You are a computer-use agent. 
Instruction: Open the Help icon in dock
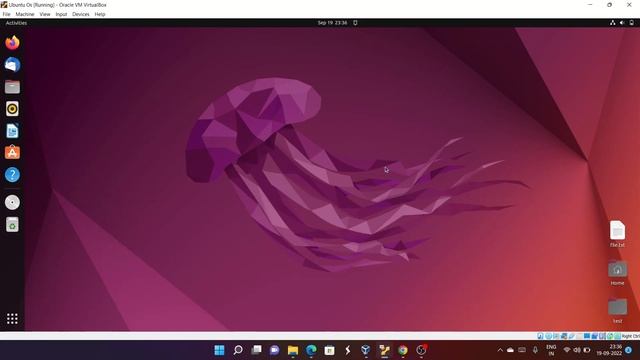click(x=12, y=175)
